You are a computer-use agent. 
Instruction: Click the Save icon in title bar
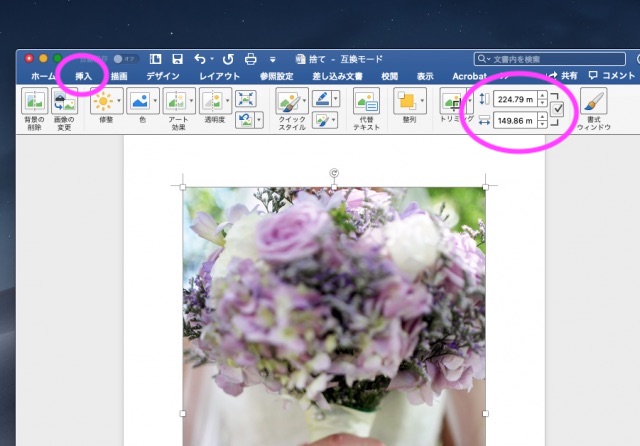click(x=177, y=59)
